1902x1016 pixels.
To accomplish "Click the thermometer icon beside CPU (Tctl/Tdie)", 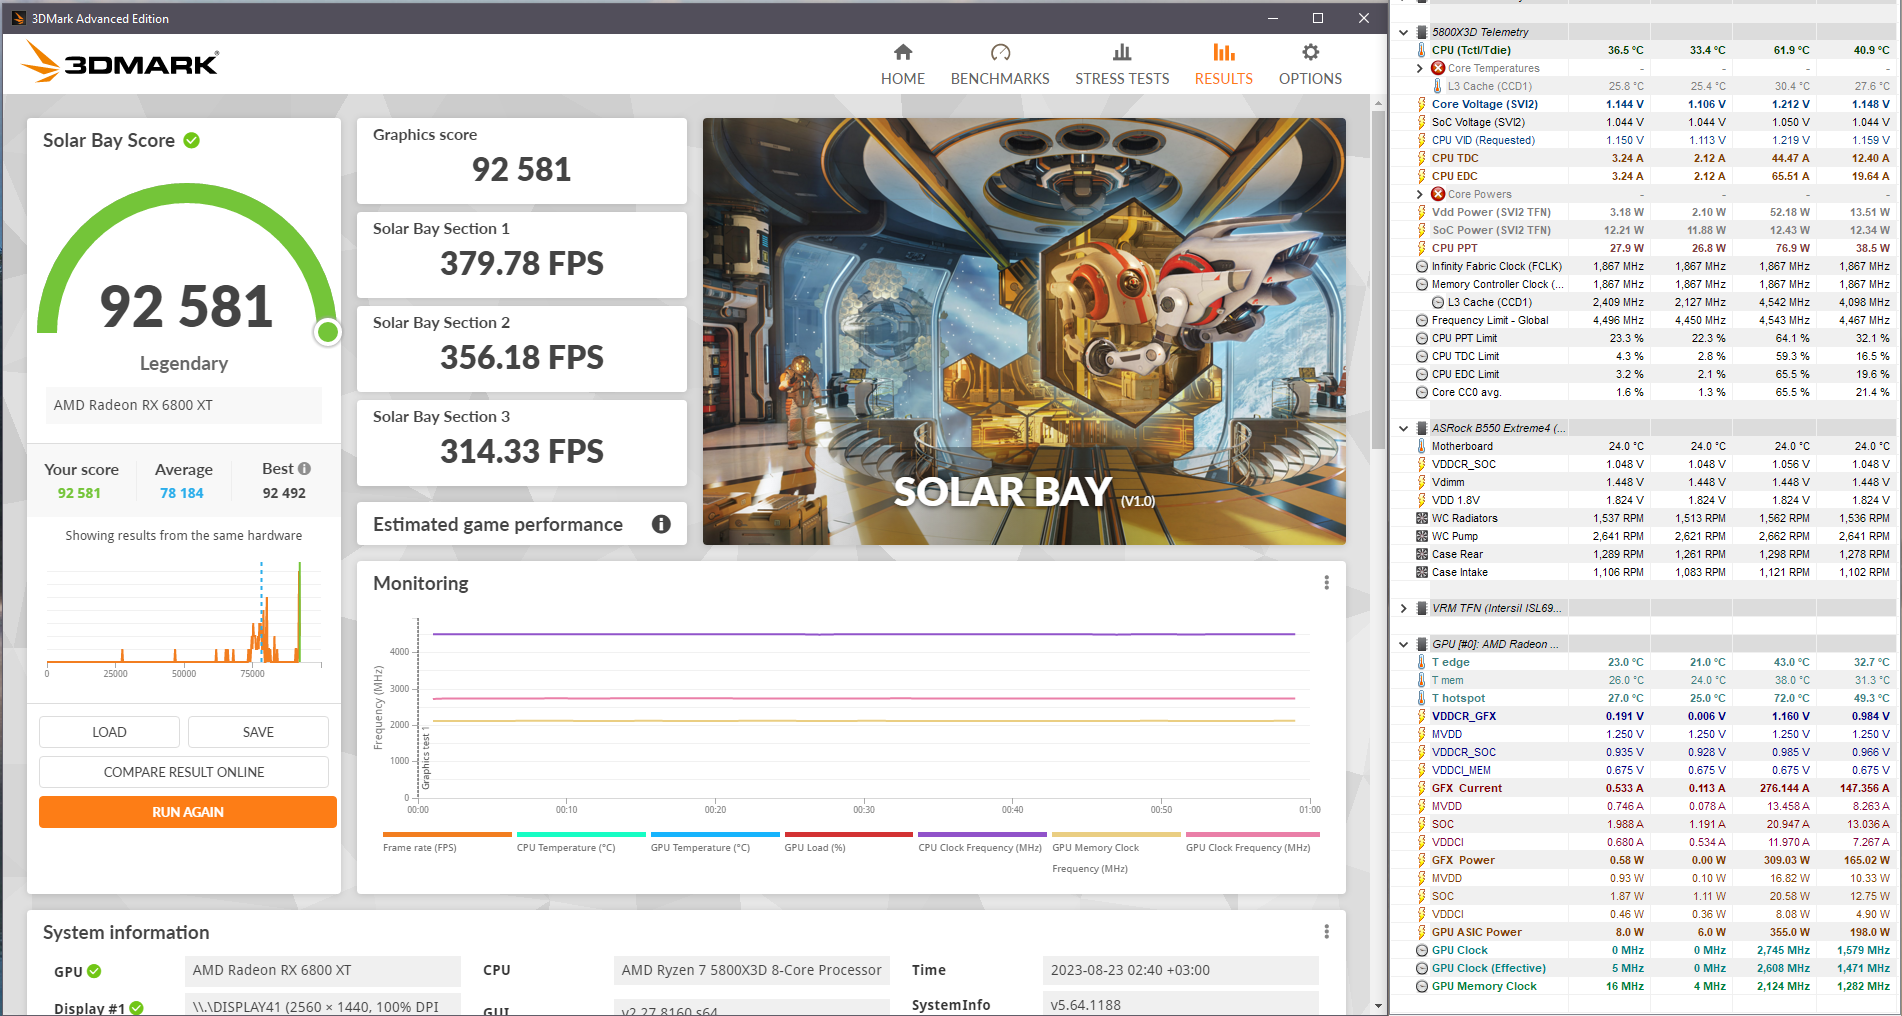I will click(x=1421, y=50).
